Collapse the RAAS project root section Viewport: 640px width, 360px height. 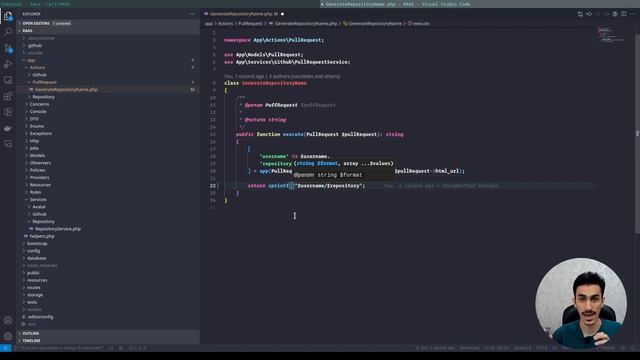coord(27,31)
